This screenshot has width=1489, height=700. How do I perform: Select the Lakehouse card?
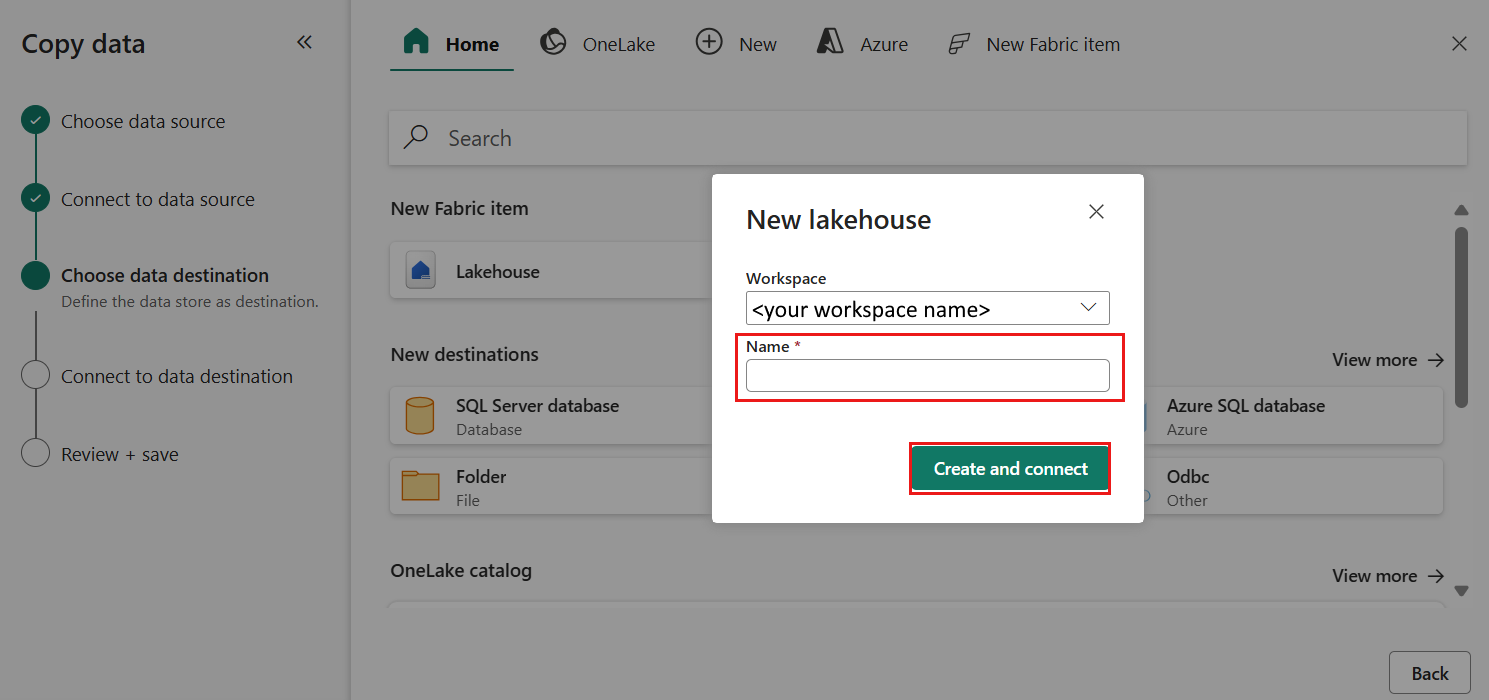click(x=551, y=271)
